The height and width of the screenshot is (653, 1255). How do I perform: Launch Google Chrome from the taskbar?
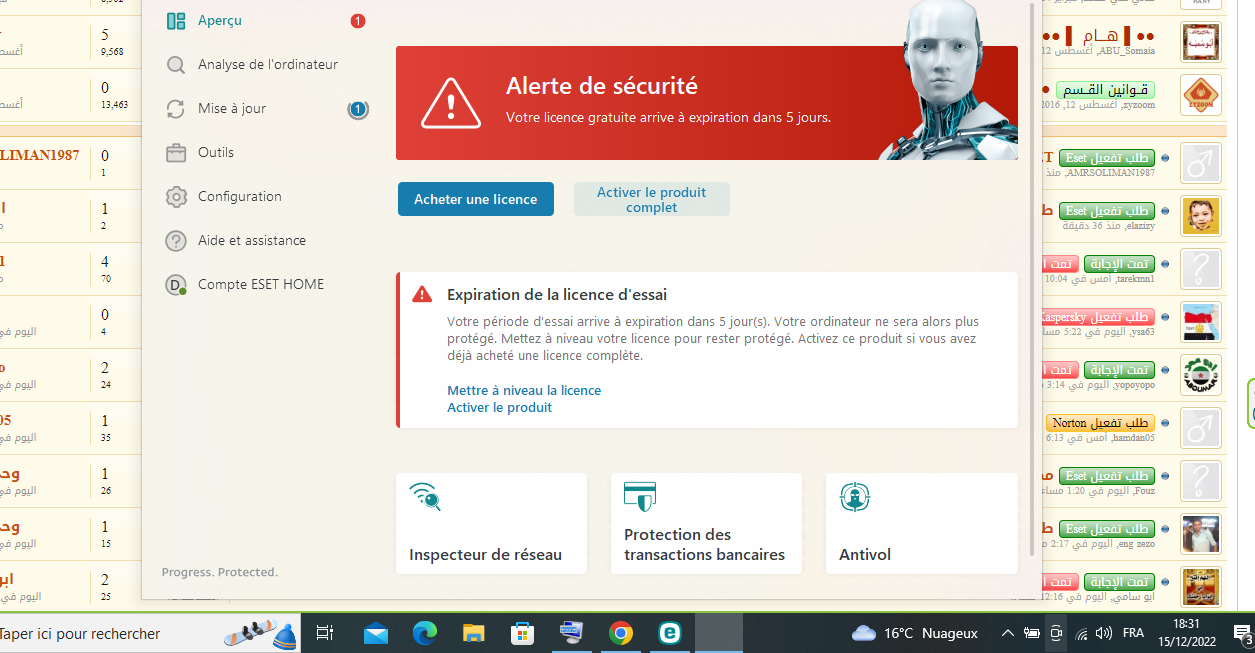point(621,633)
